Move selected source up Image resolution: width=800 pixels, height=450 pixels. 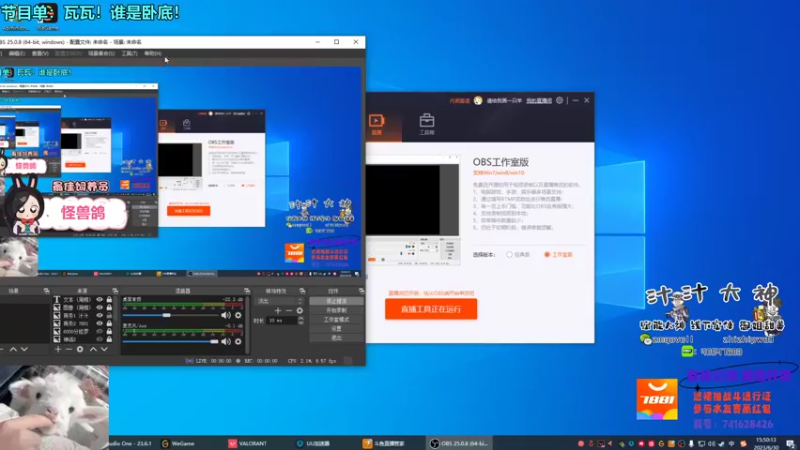click(x=93, y=349)
